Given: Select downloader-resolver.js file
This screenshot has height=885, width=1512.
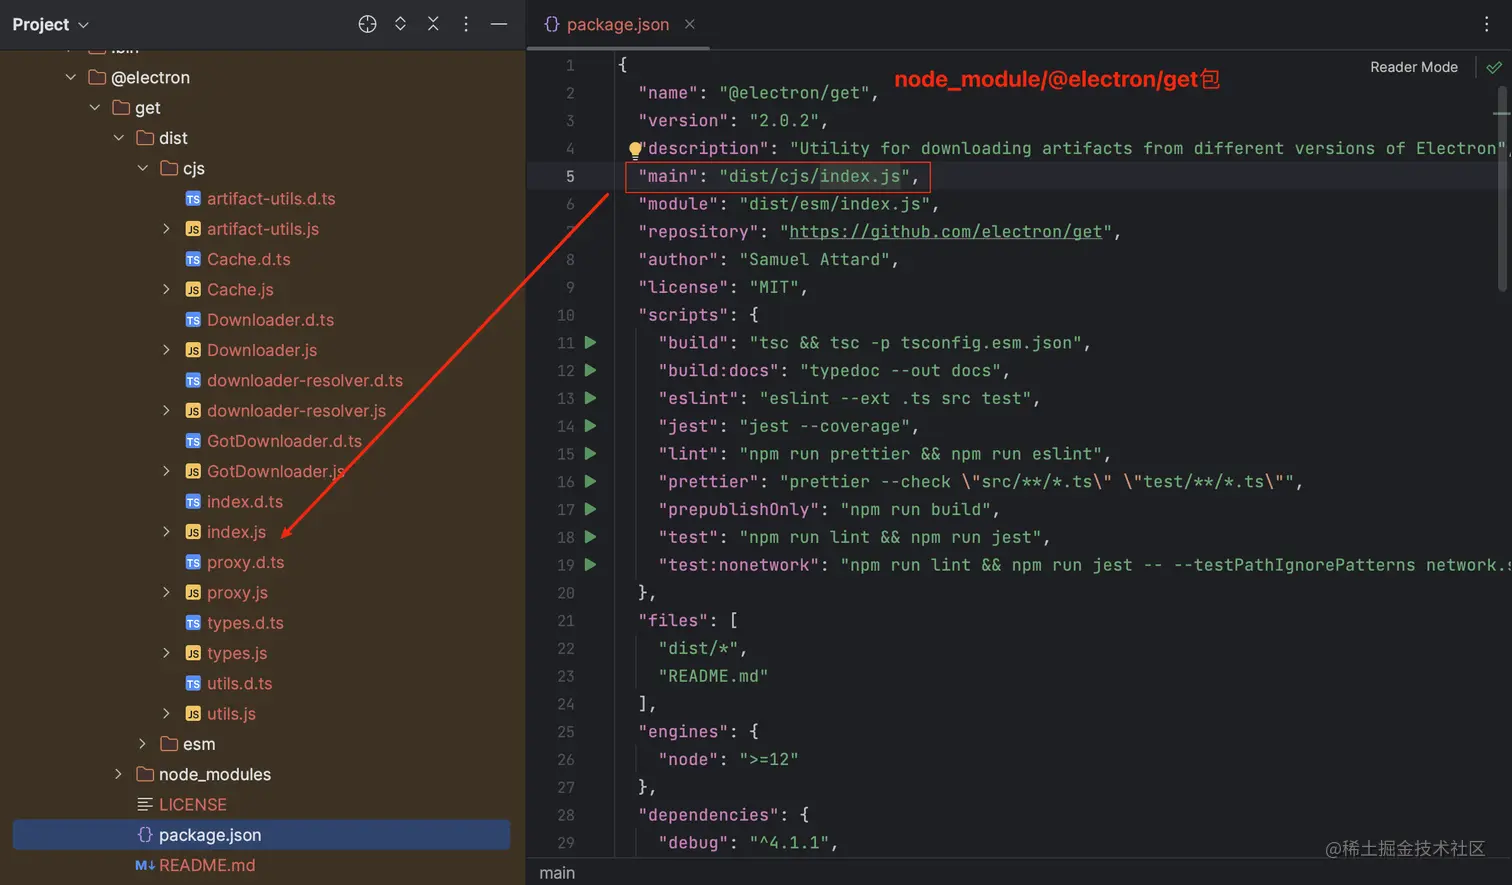Looking at the screenshot, I should coord(296,411).
